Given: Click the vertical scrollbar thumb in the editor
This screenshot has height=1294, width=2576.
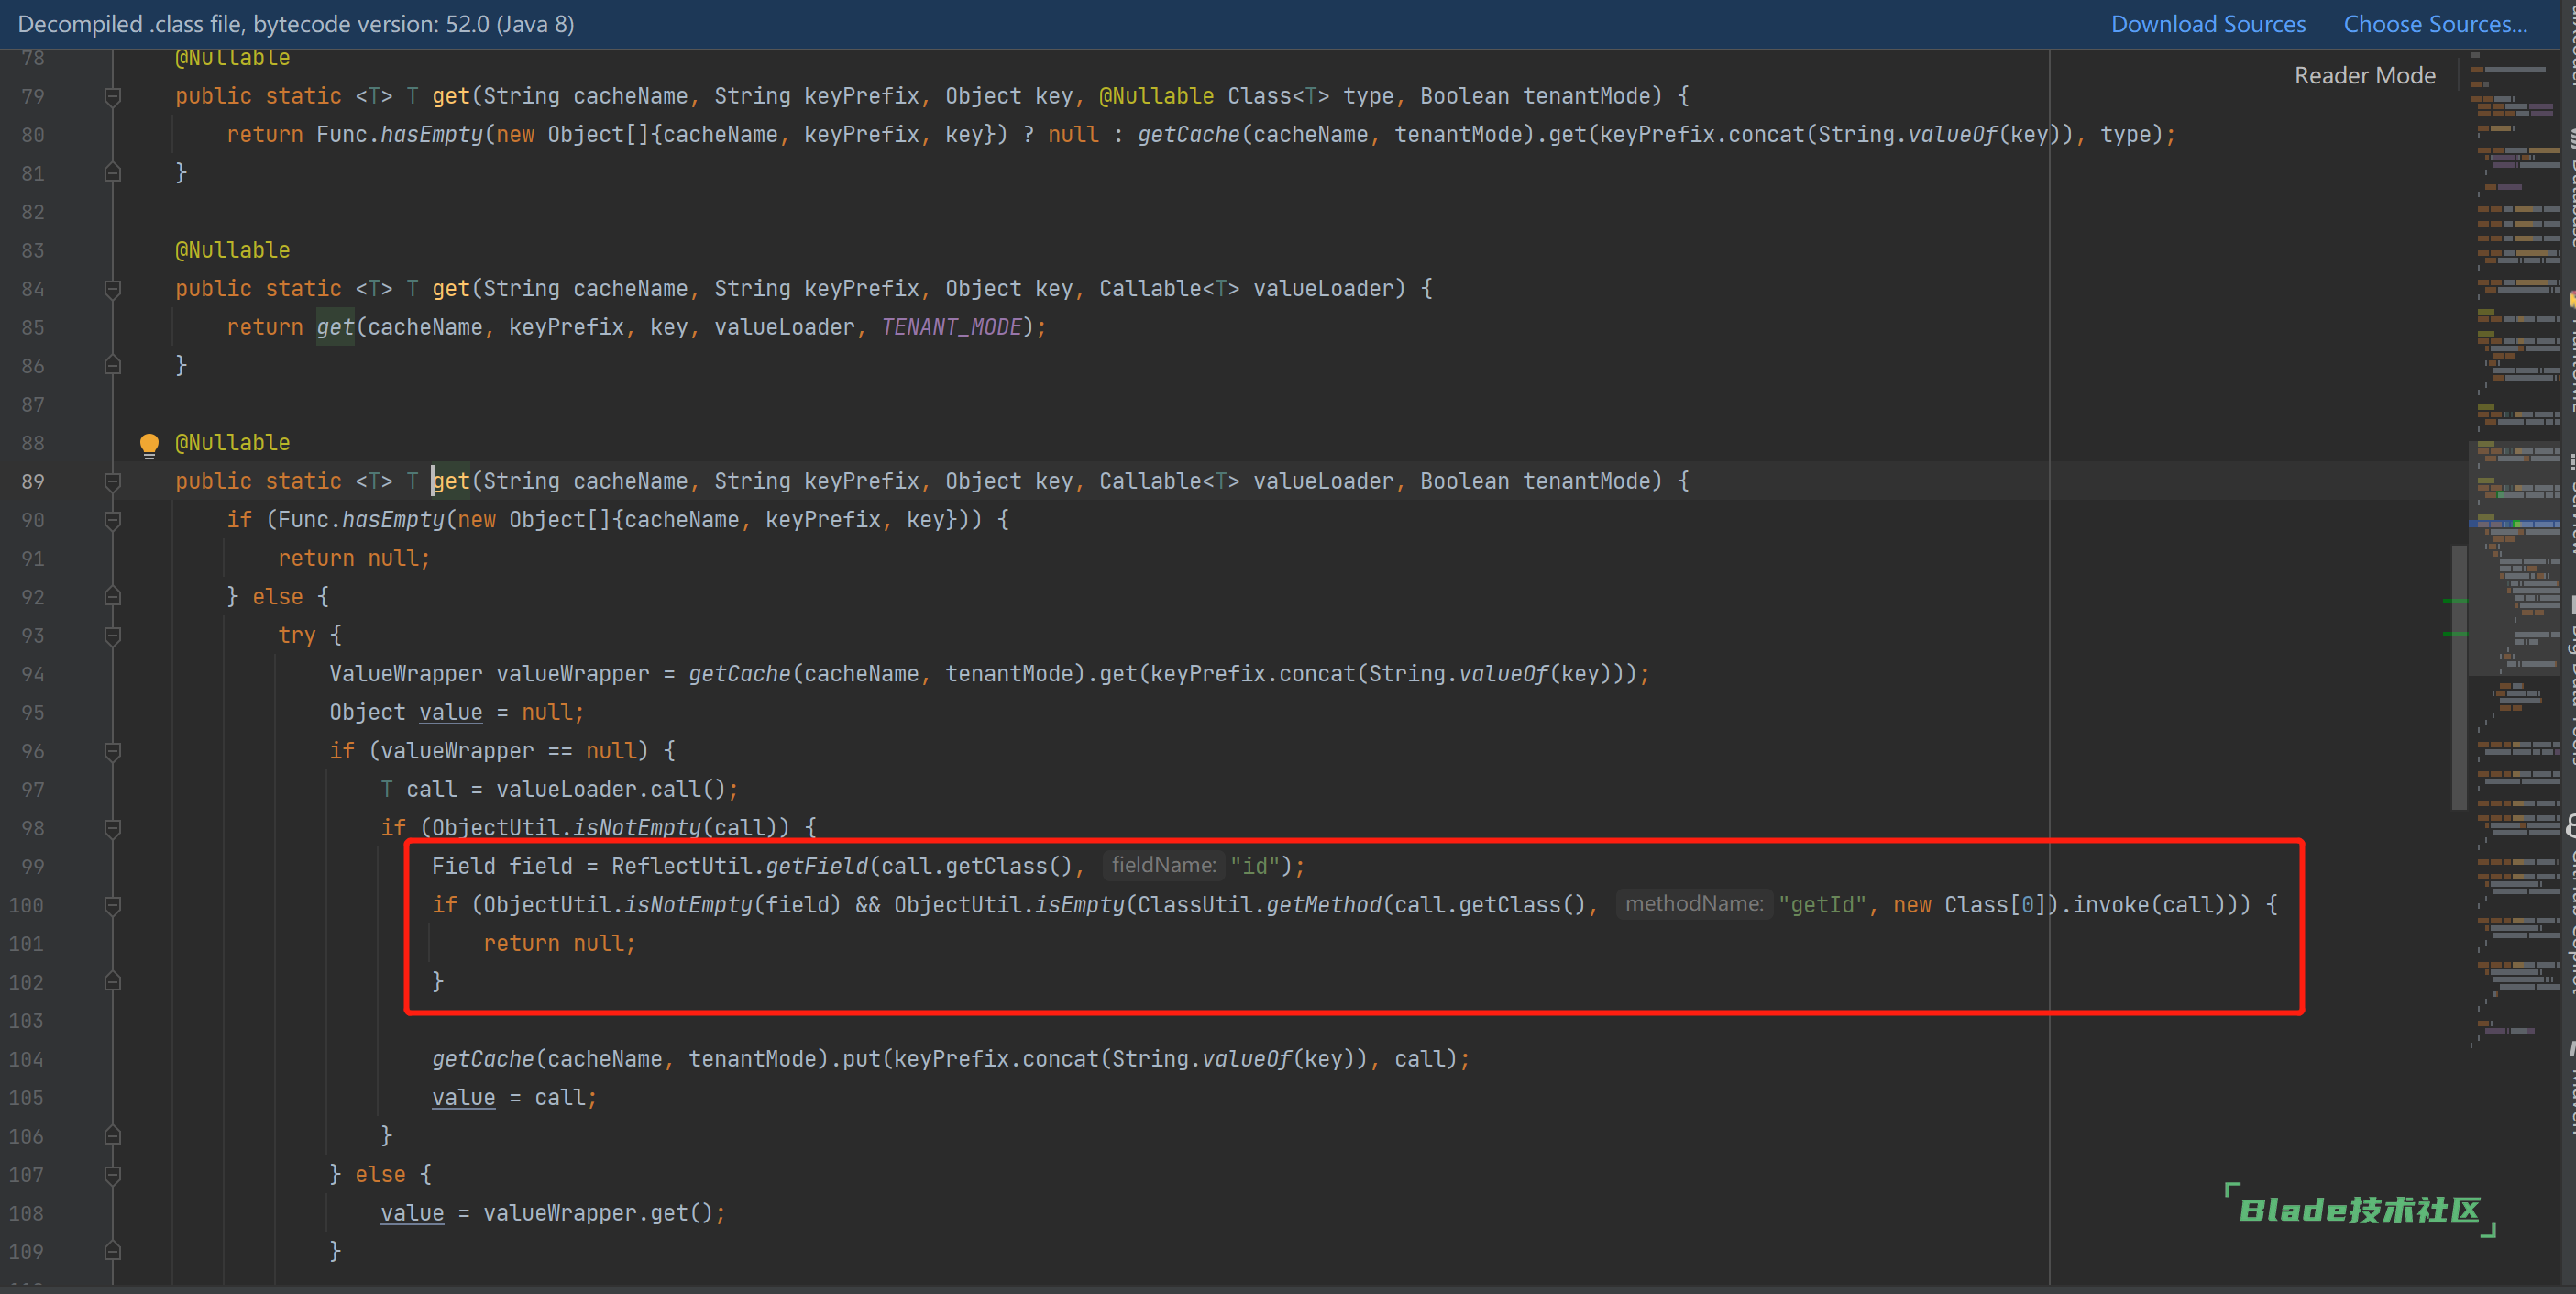Looking at the screenshot, I should 2458,677.
